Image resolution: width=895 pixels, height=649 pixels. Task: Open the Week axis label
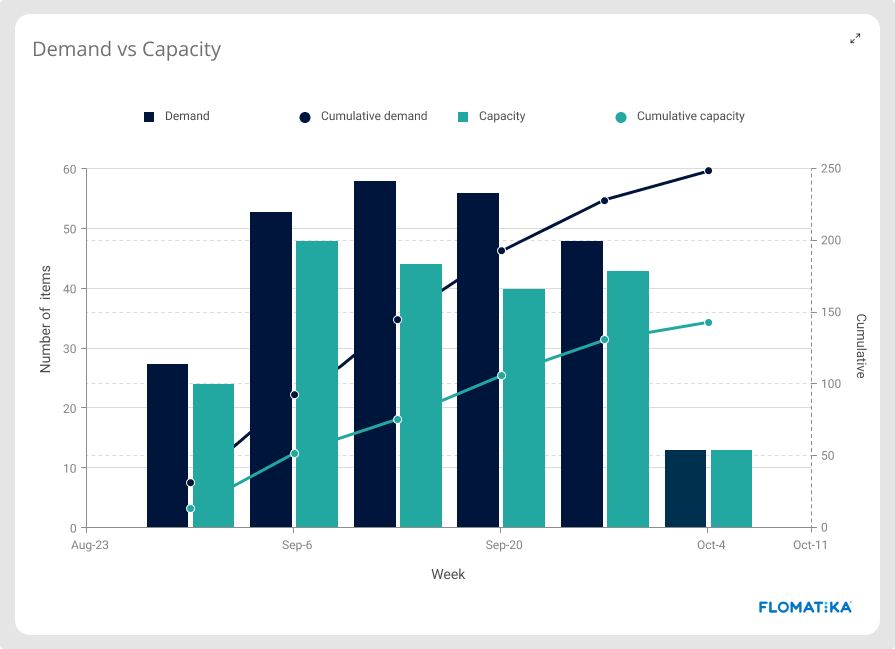click(x=448, y=574)
